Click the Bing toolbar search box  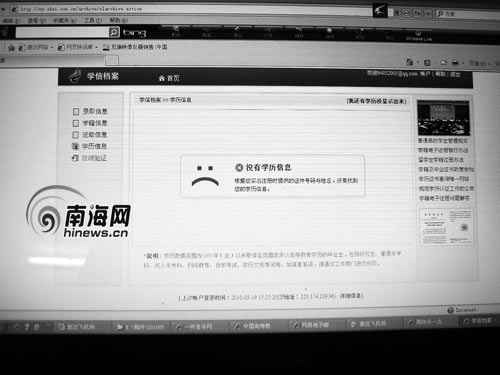63,32
